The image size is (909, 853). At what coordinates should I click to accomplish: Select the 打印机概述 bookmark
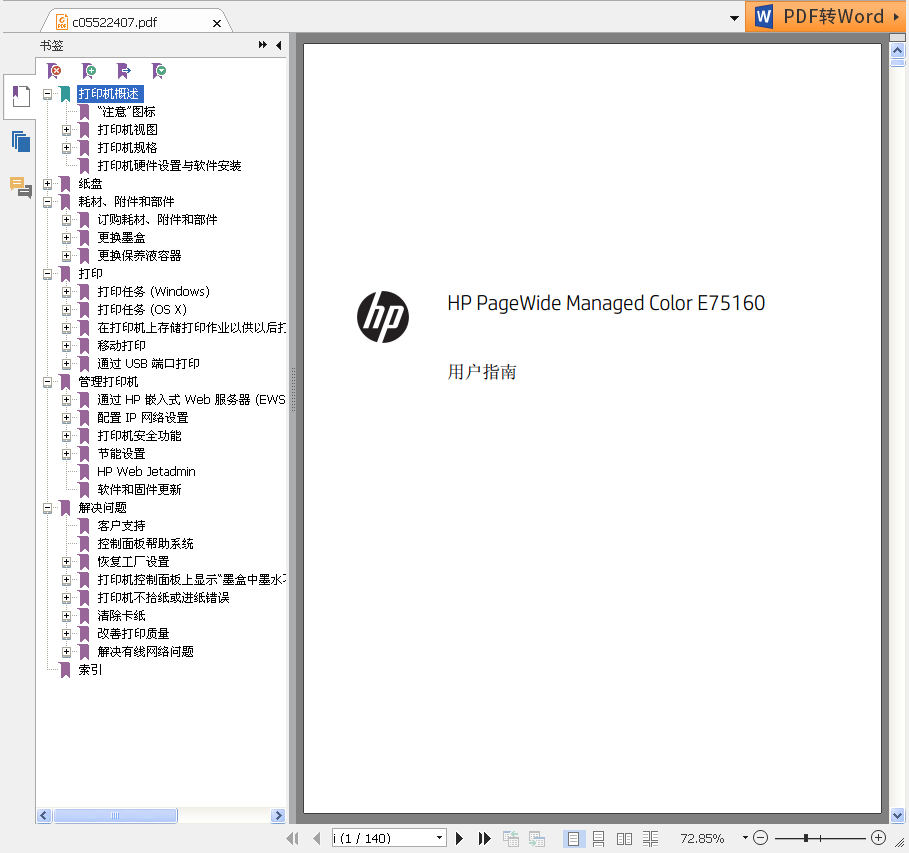coord(109,94)
